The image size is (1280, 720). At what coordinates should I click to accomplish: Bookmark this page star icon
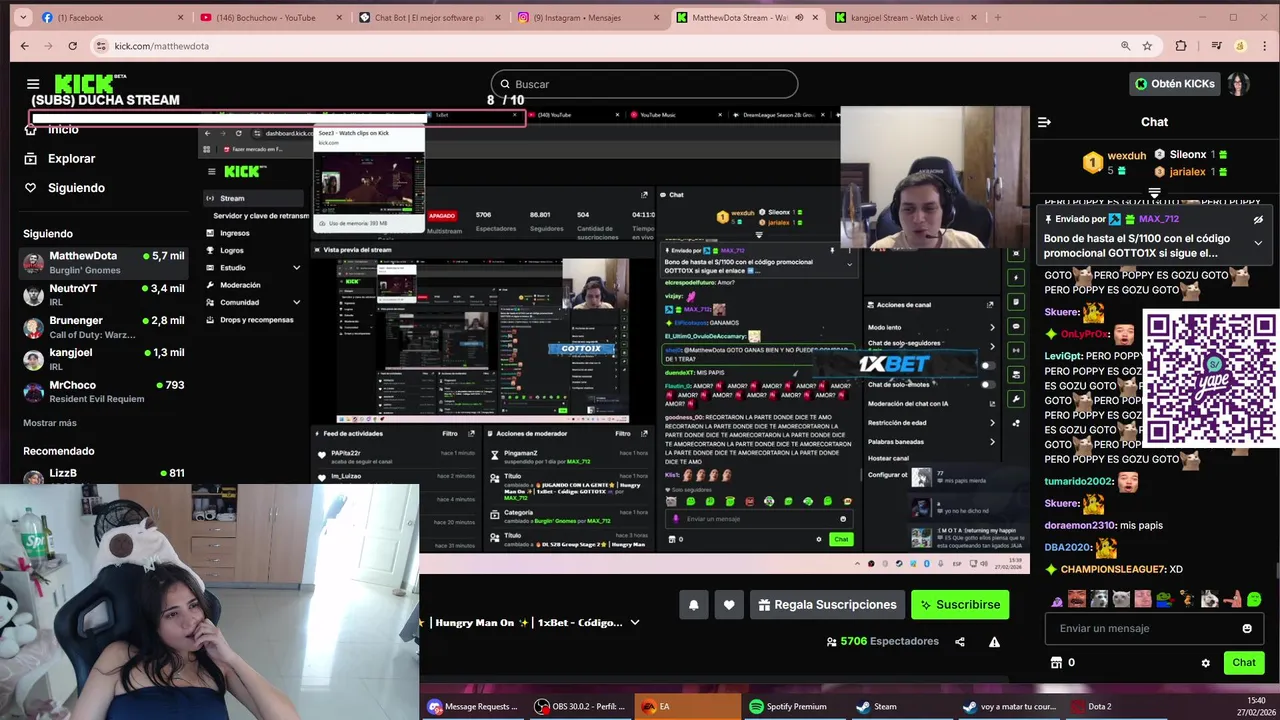[x=1147, y=46]
